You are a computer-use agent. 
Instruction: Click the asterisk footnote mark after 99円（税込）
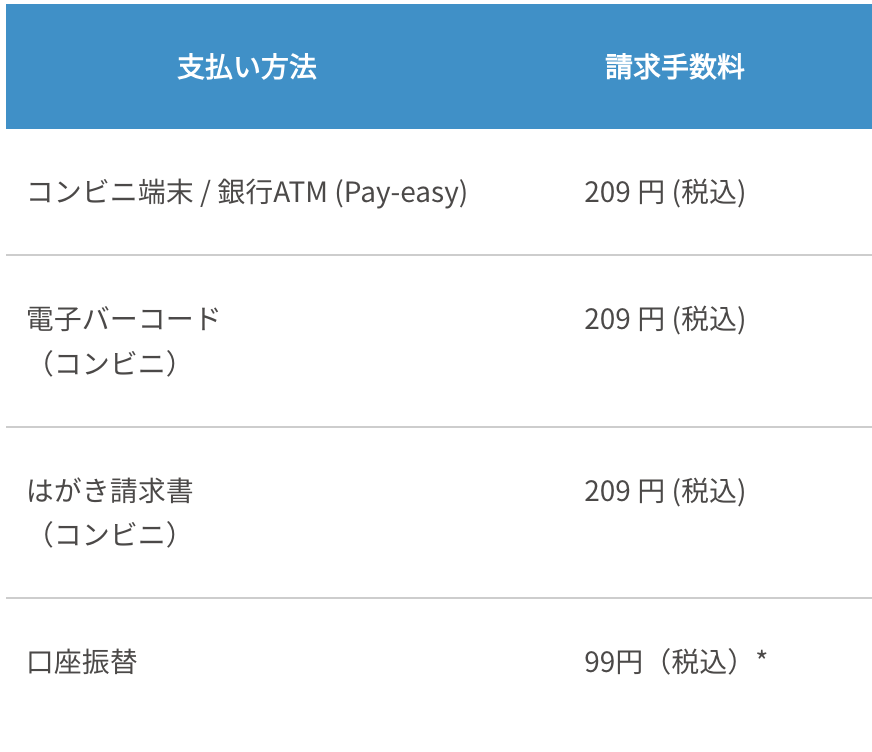pos(762,657)
